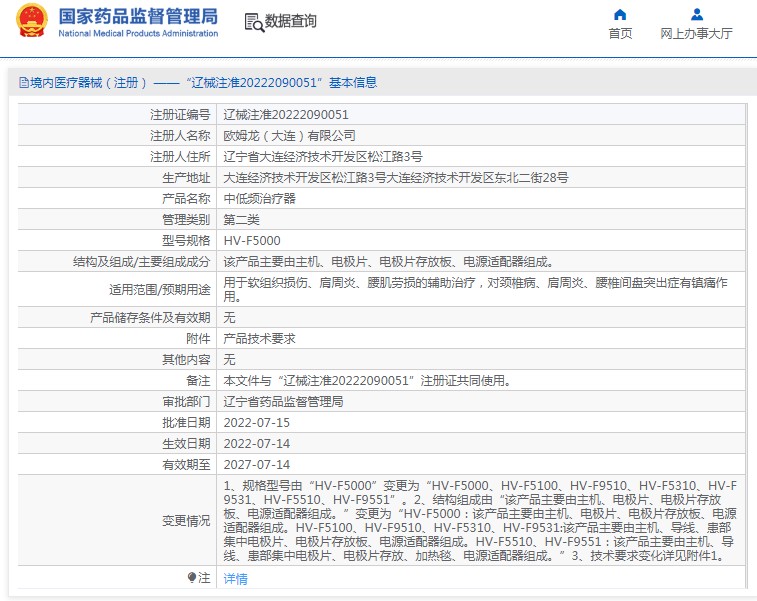
Task: Click the 注册证编号 row label
Action: 180,114
